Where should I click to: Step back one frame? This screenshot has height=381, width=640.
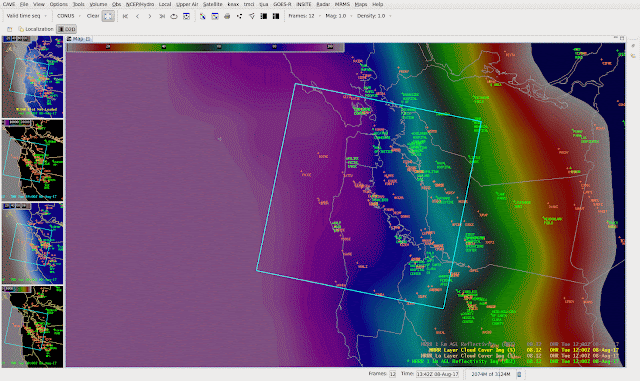point(138,16)
